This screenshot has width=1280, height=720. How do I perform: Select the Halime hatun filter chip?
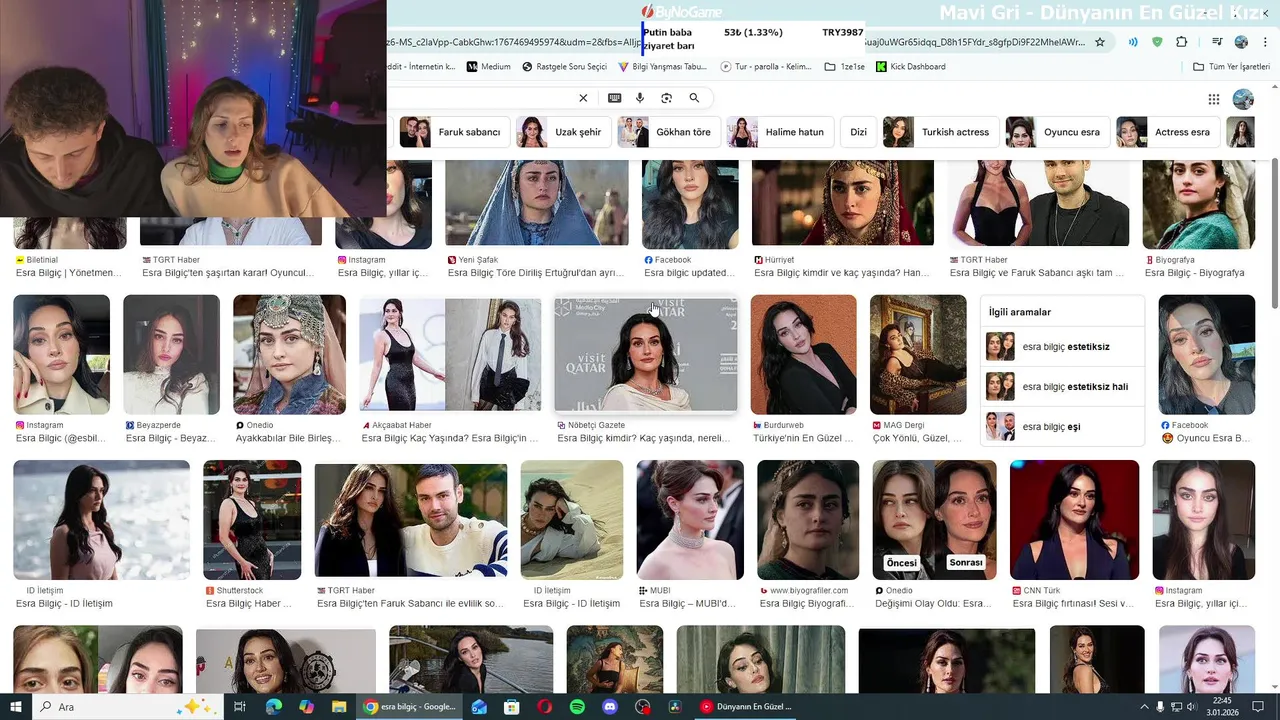[x=781, y=132]
